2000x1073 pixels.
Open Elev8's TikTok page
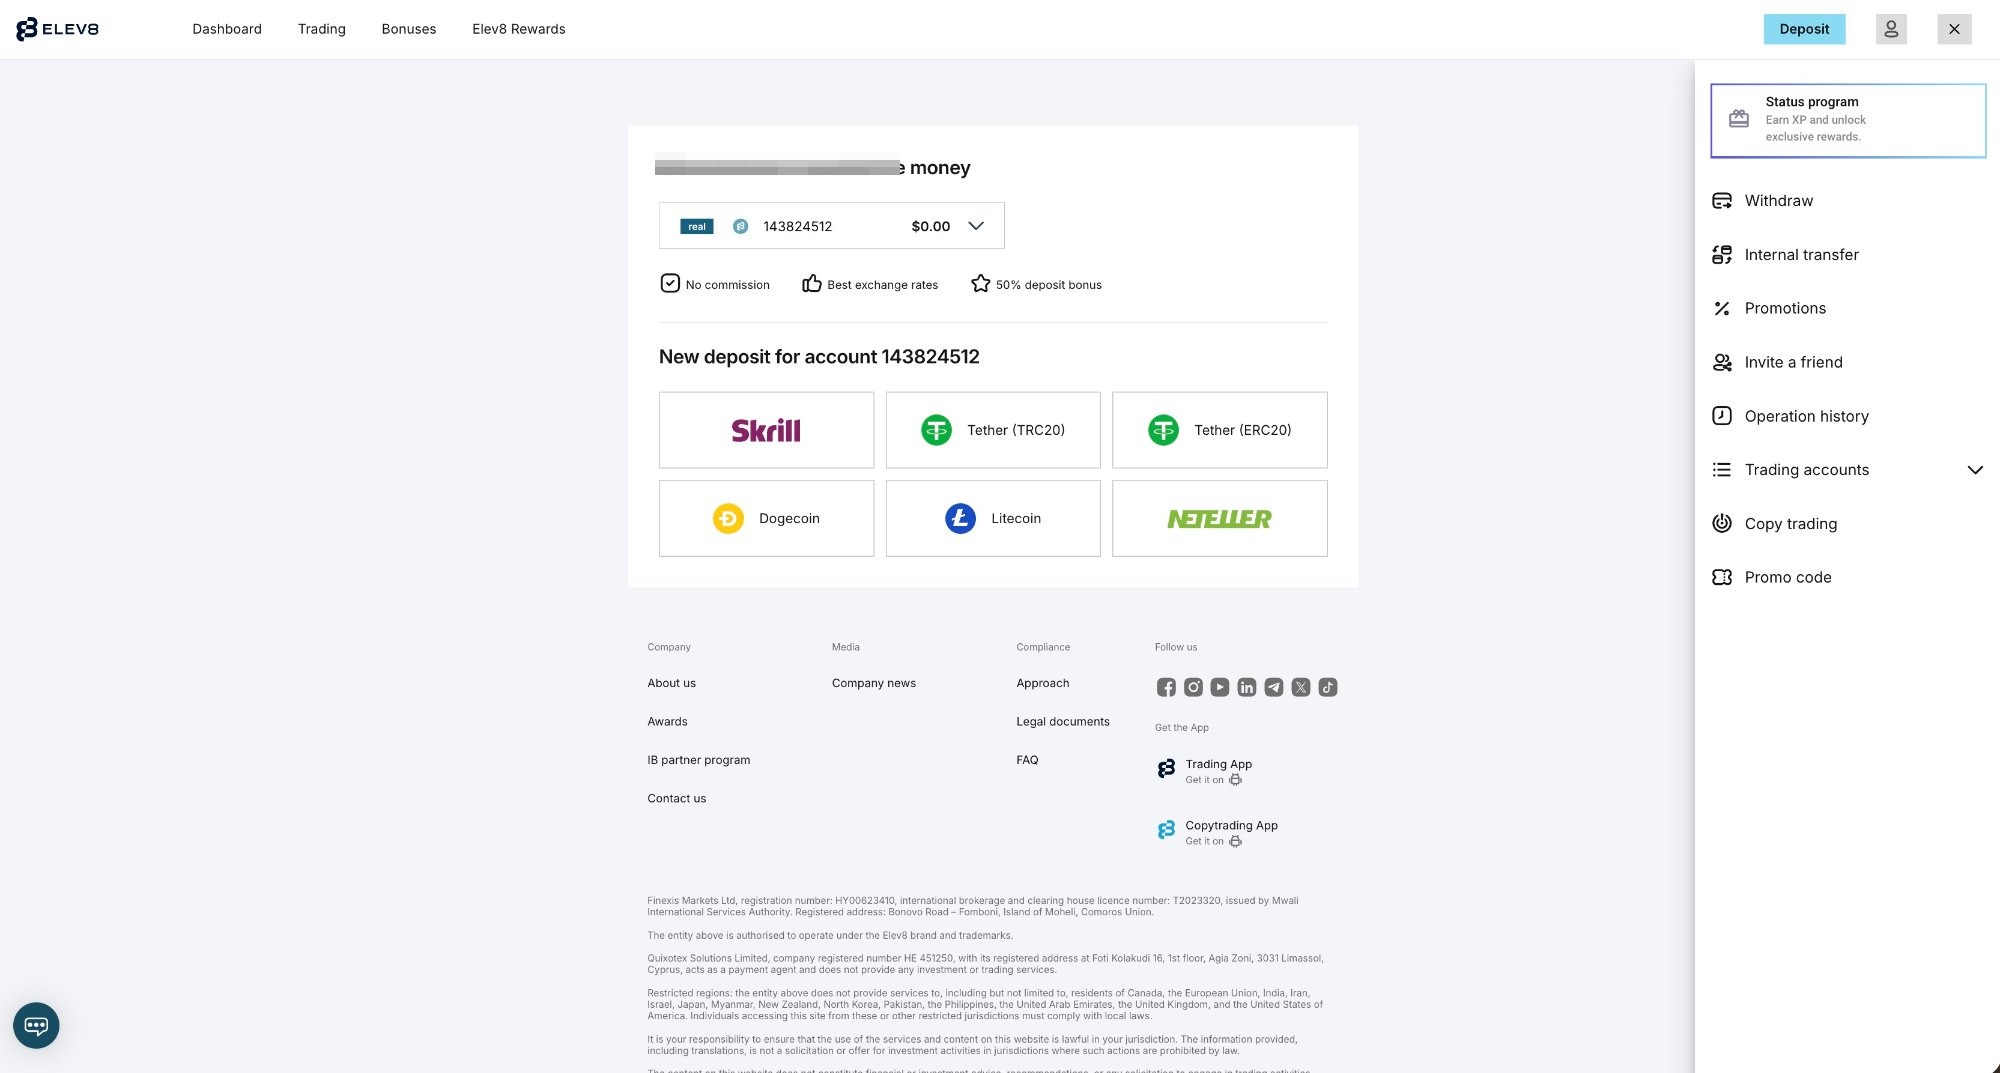click(x=1327, y=687)
